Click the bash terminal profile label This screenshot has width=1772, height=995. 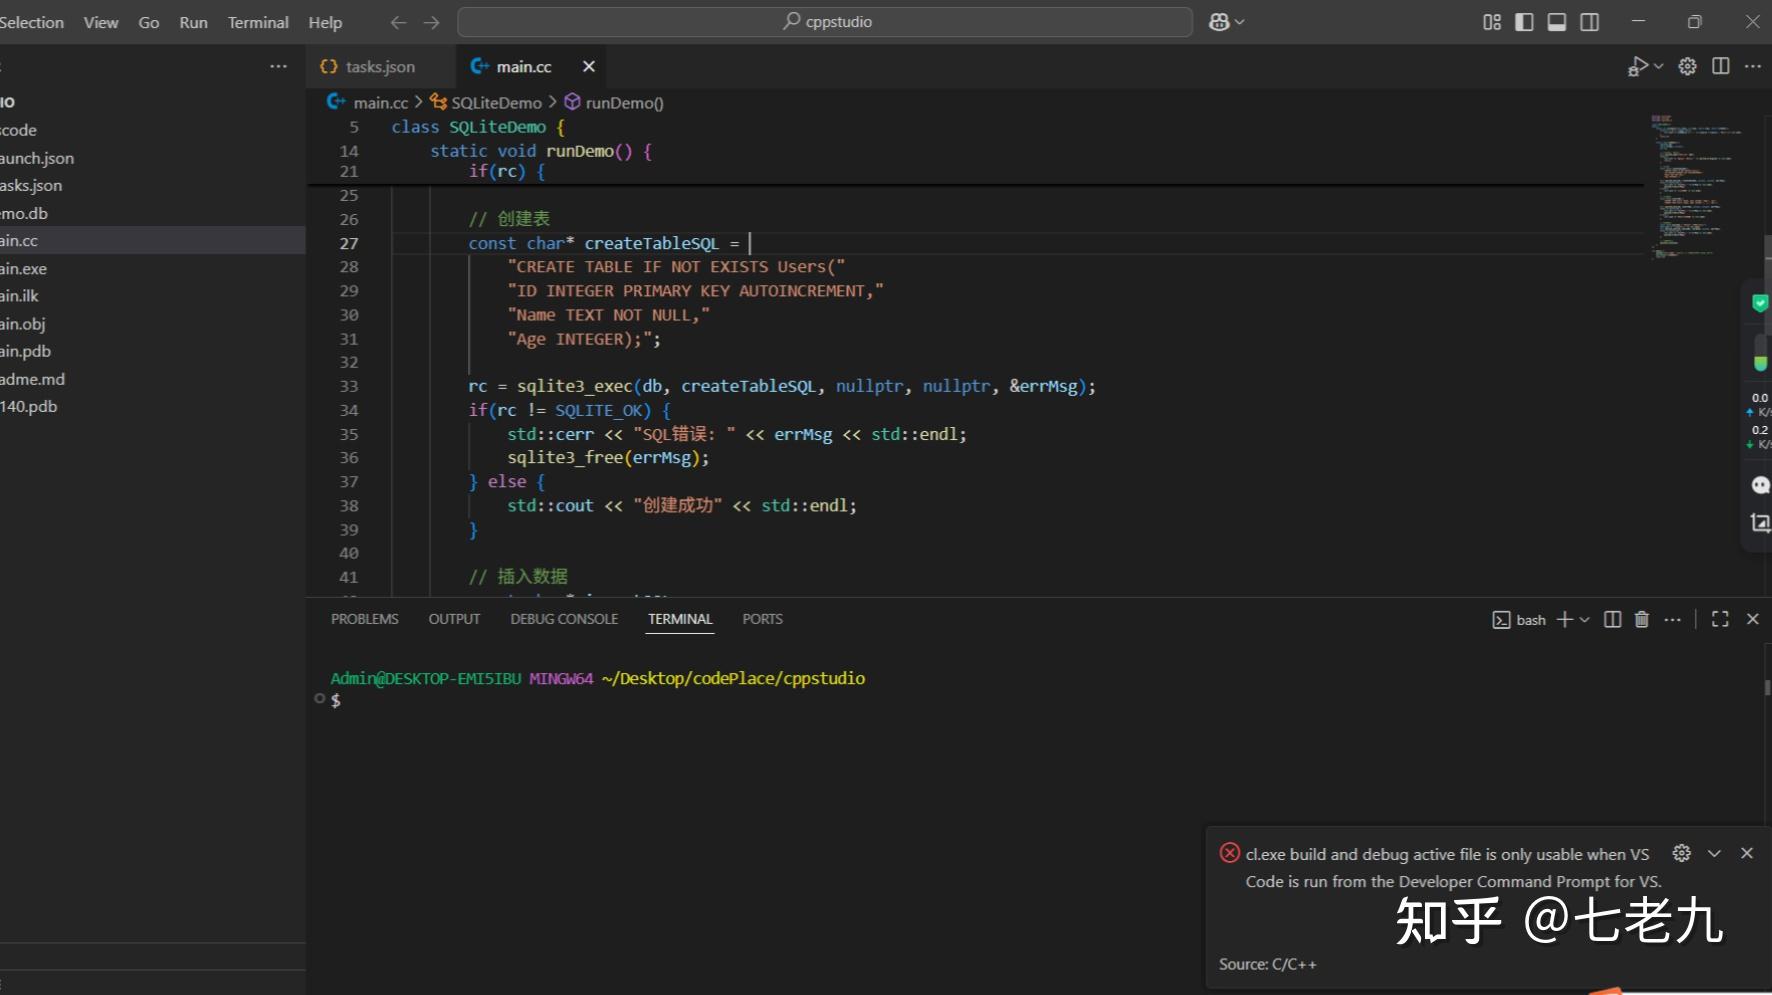(x=1520, y=620)
